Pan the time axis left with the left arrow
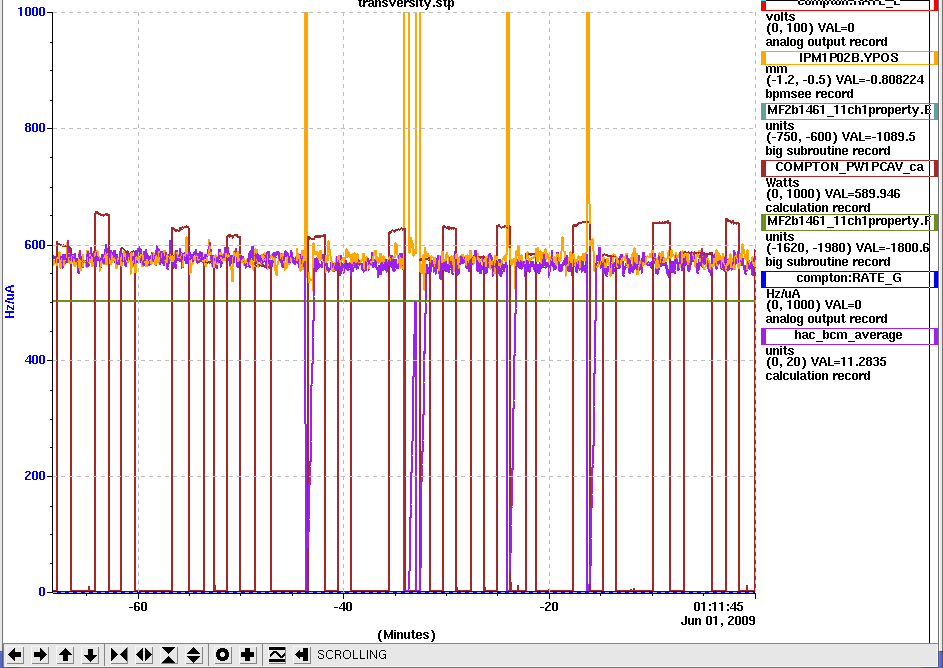This screenshot has height=668, width=943. [14, 655]
